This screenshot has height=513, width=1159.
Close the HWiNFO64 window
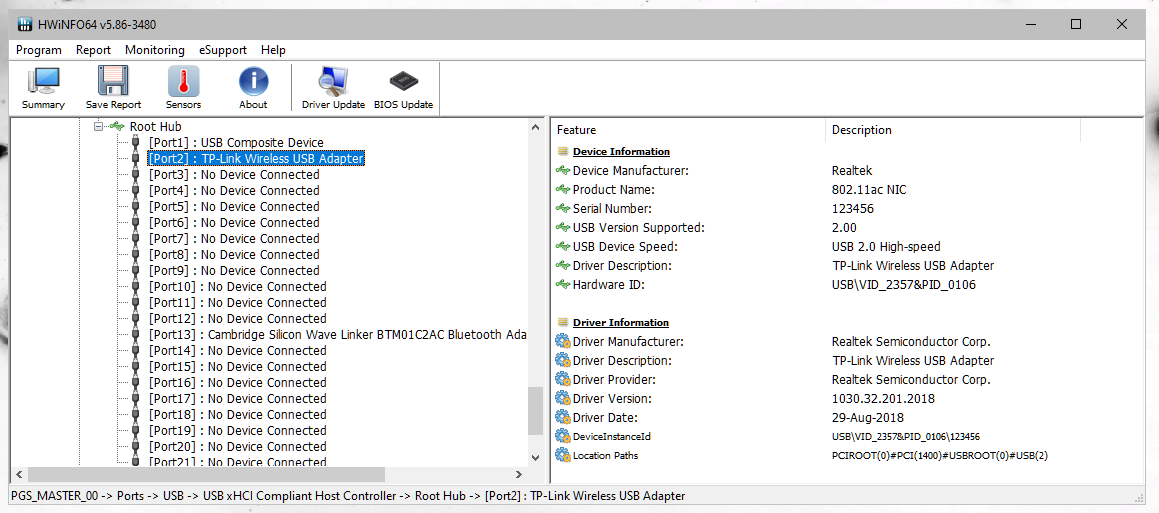click(1122, 24)
